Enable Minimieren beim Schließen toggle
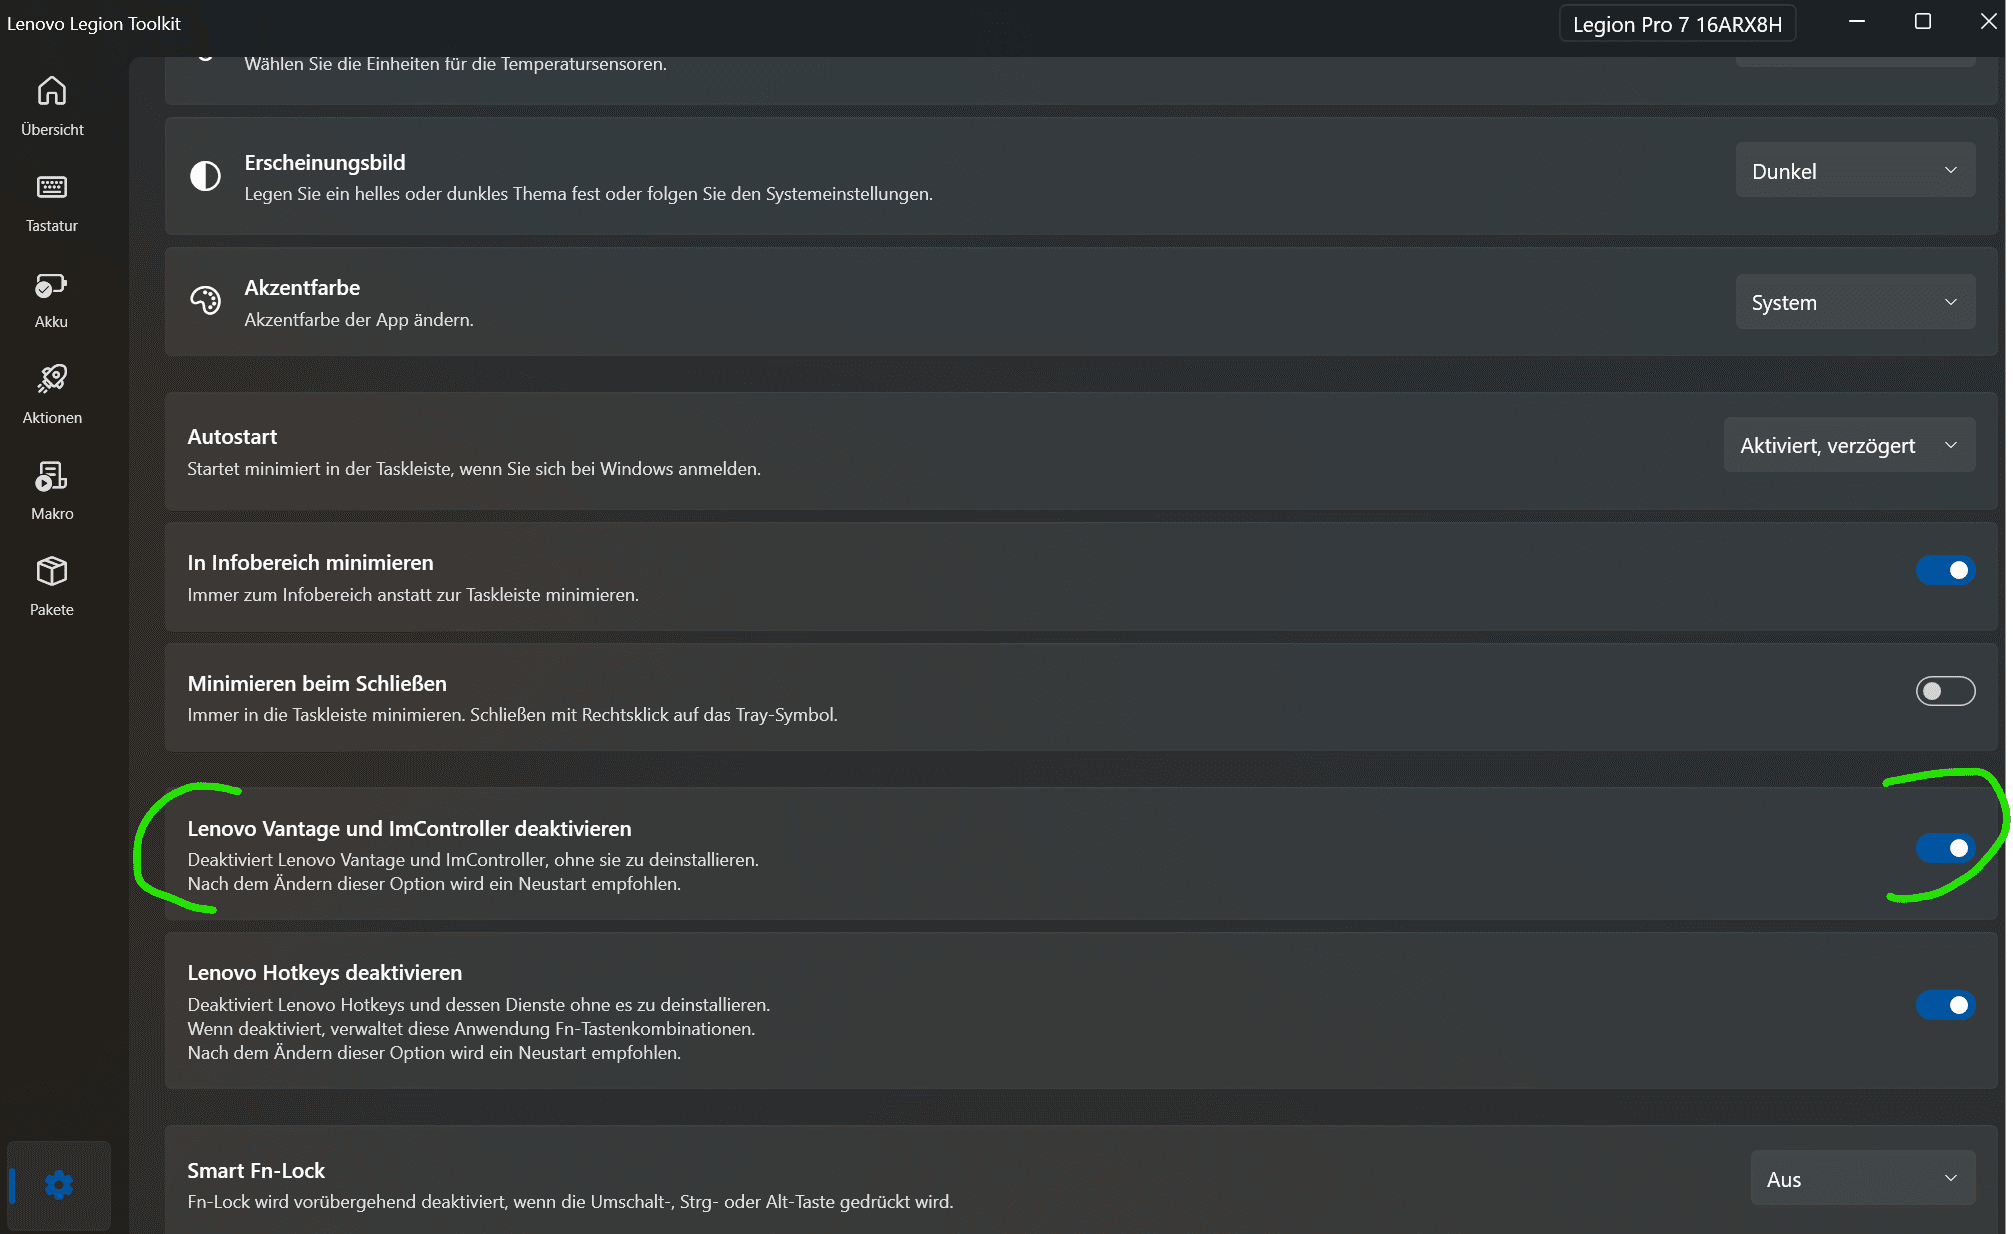The height and width of the screenshot is (1234, 2013). pos(1945,691)
